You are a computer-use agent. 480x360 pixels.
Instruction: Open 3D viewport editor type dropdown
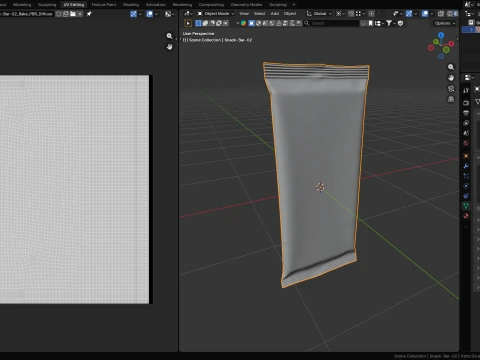tap(188, 14)
